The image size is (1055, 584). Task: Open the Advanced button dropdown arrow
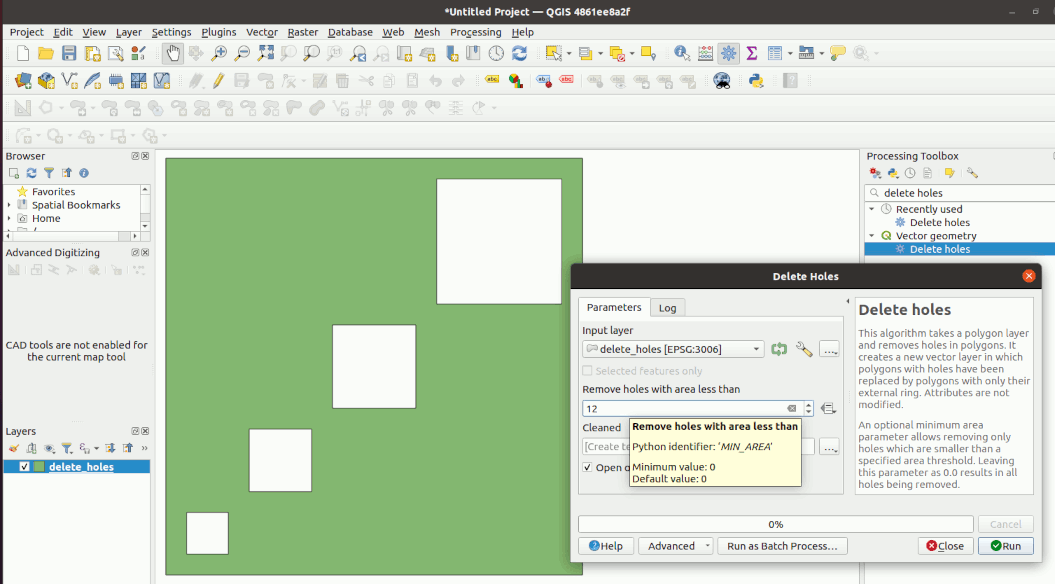click(707, 546)
